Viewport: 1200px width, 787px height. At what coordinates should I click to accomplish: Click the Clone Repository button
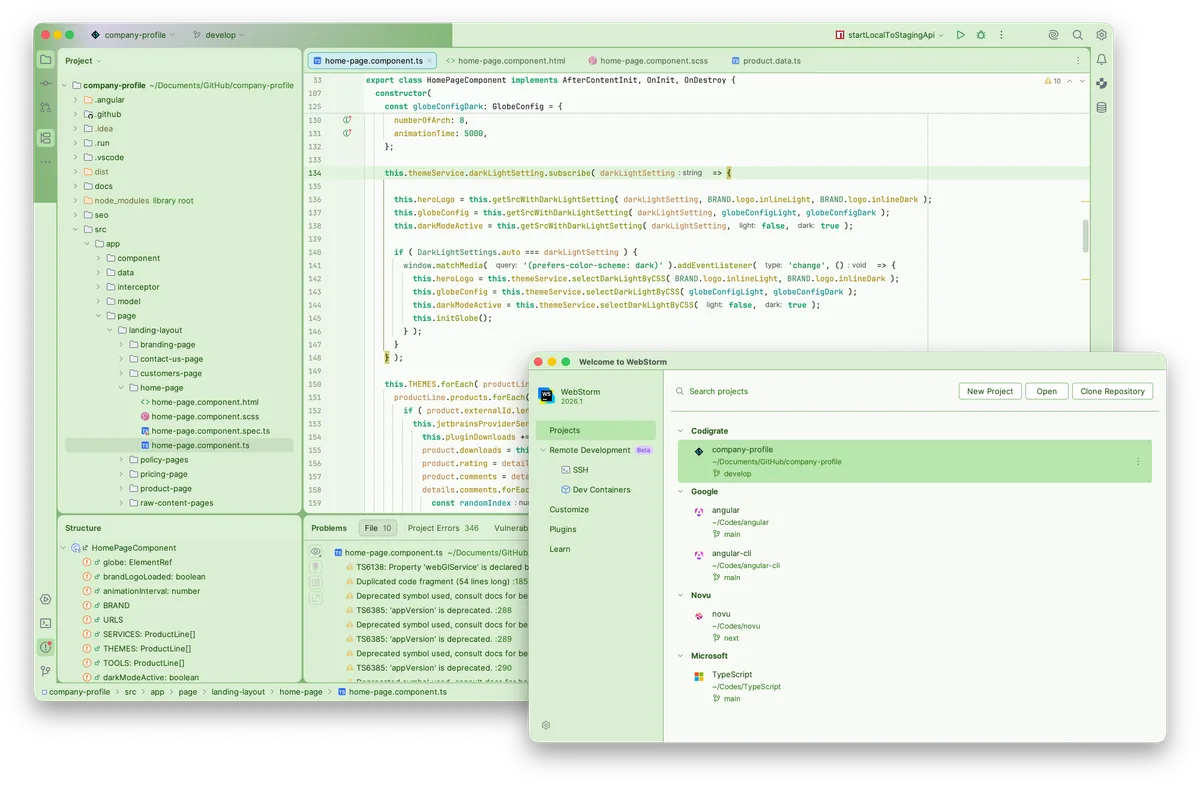pyautogui.click(x=1112, y=391)
